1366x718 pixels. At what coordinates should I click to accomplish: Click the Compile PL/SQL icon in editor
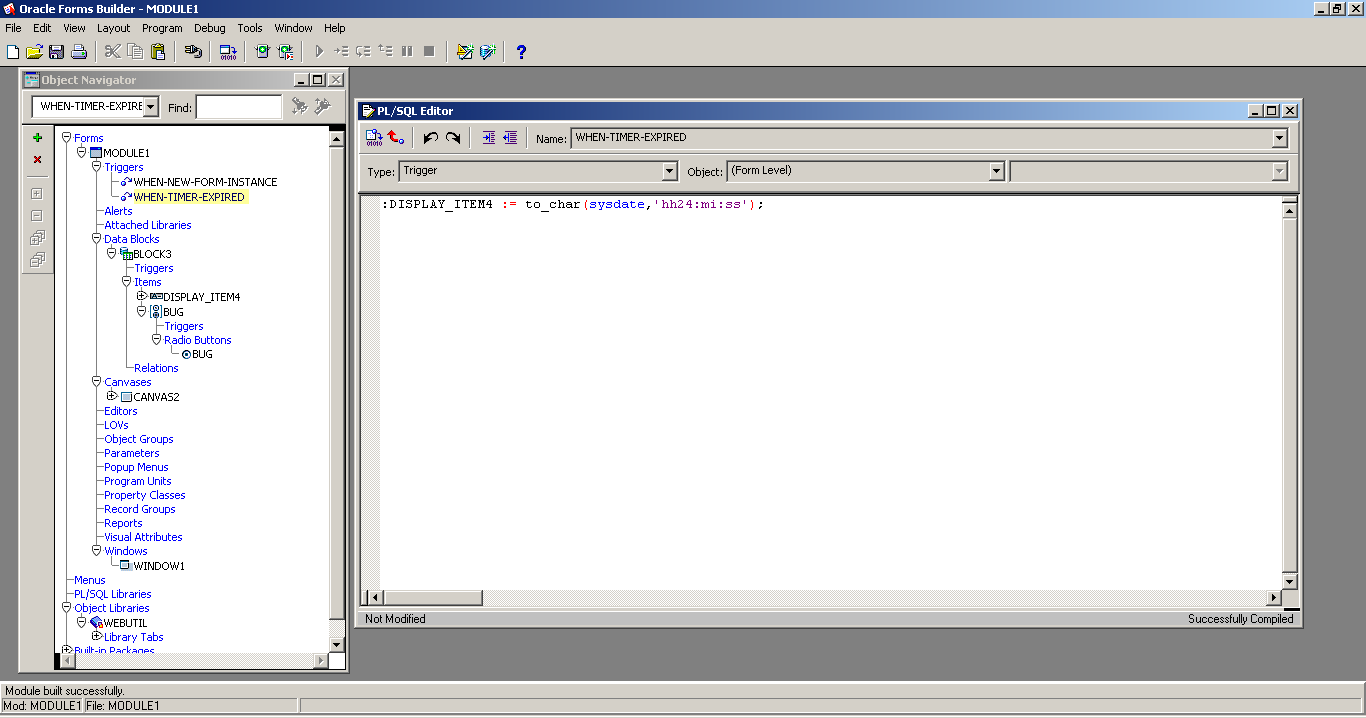[374, 138]
